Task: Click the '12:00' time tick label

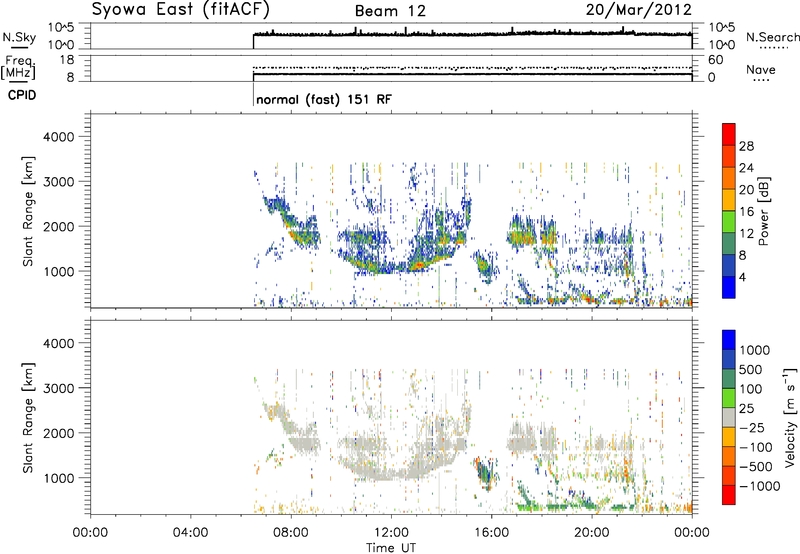Action: tap(391, 533)
